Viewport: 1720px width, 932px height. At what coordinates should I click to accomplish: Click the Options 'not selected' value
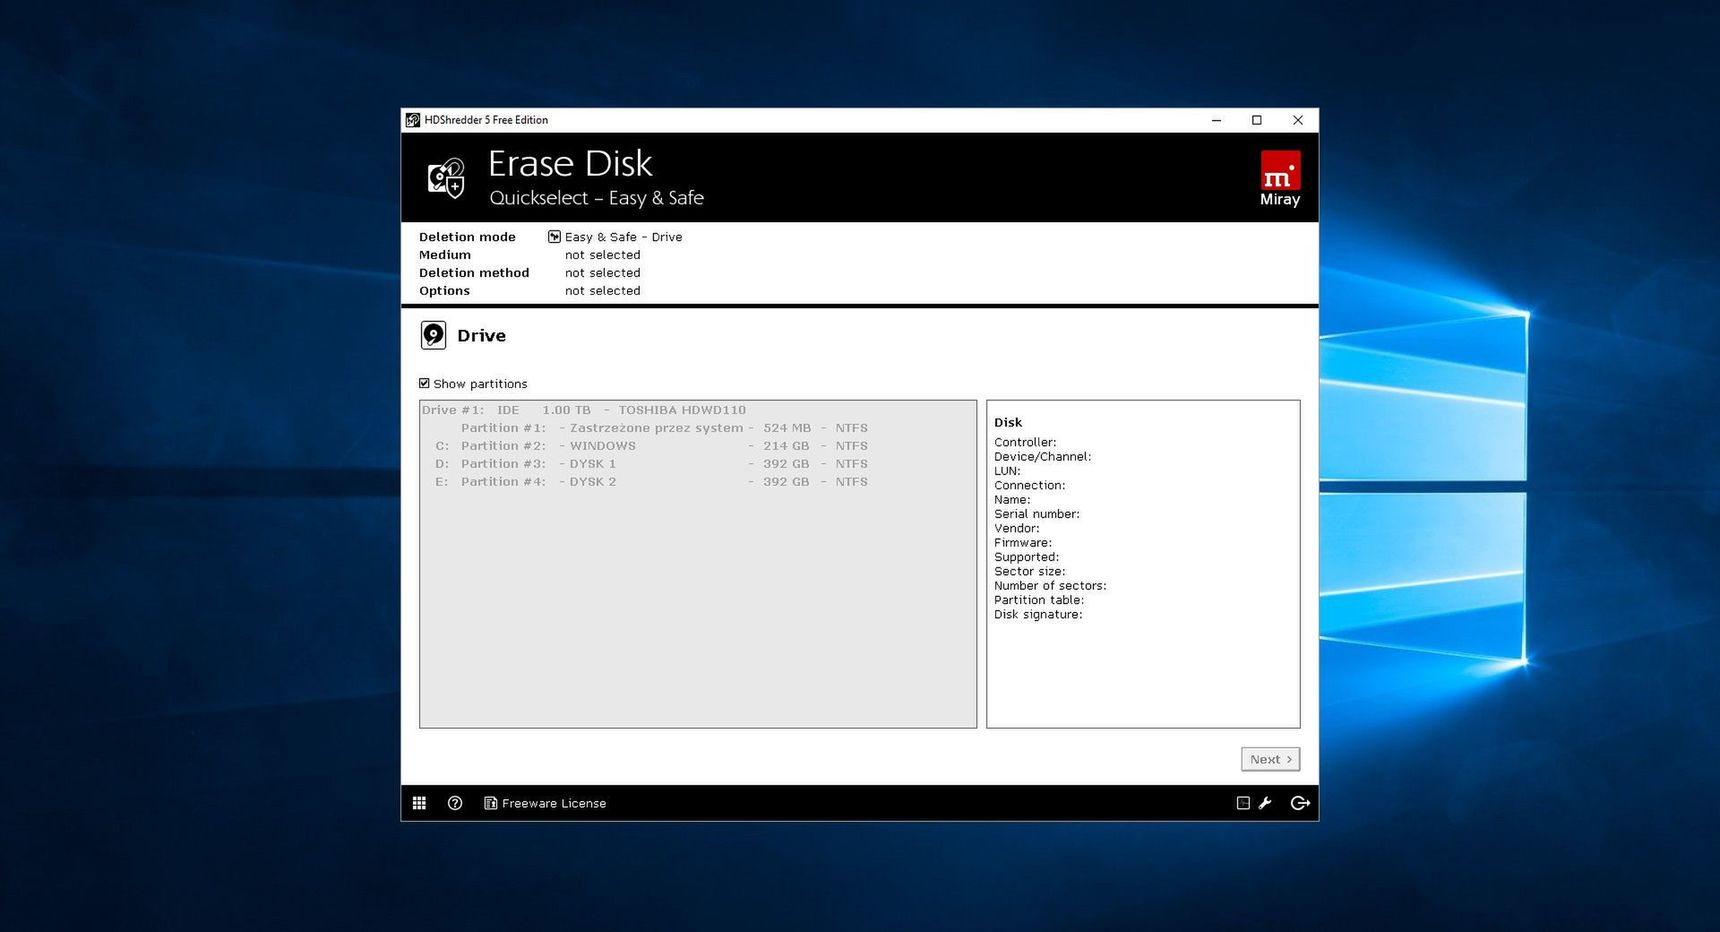coord(602,291)
